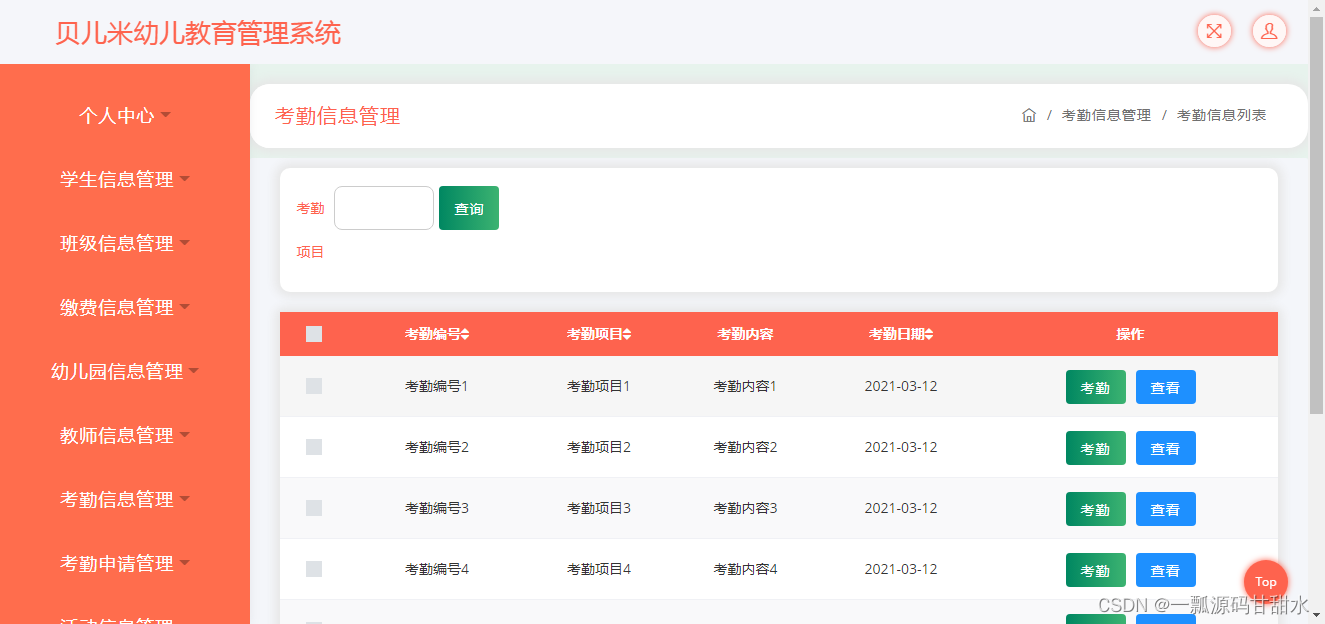Check the select-all checkbox in header
1325x624 pixels.
coord(314,334)
